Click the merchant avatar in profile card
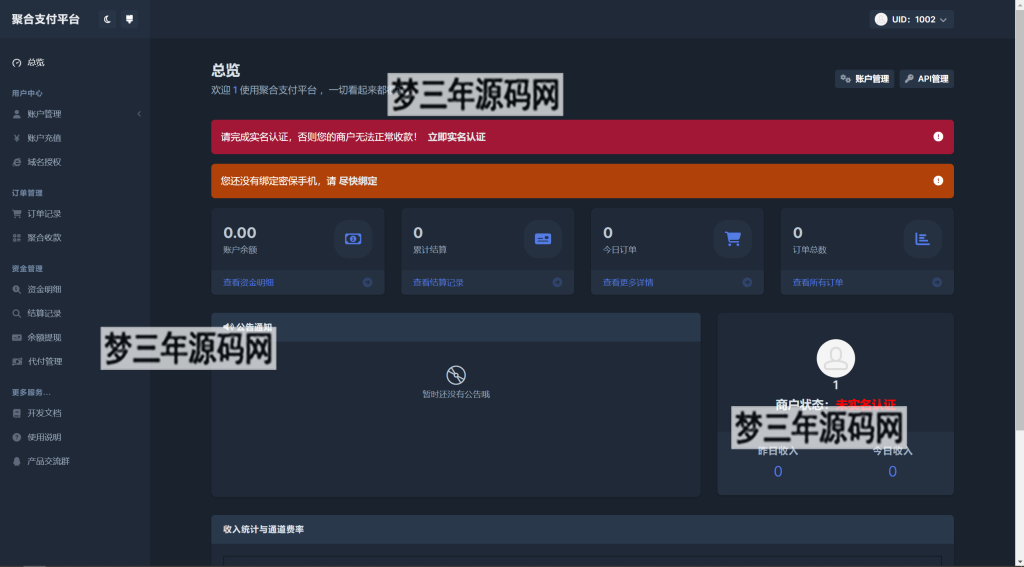 836,359
